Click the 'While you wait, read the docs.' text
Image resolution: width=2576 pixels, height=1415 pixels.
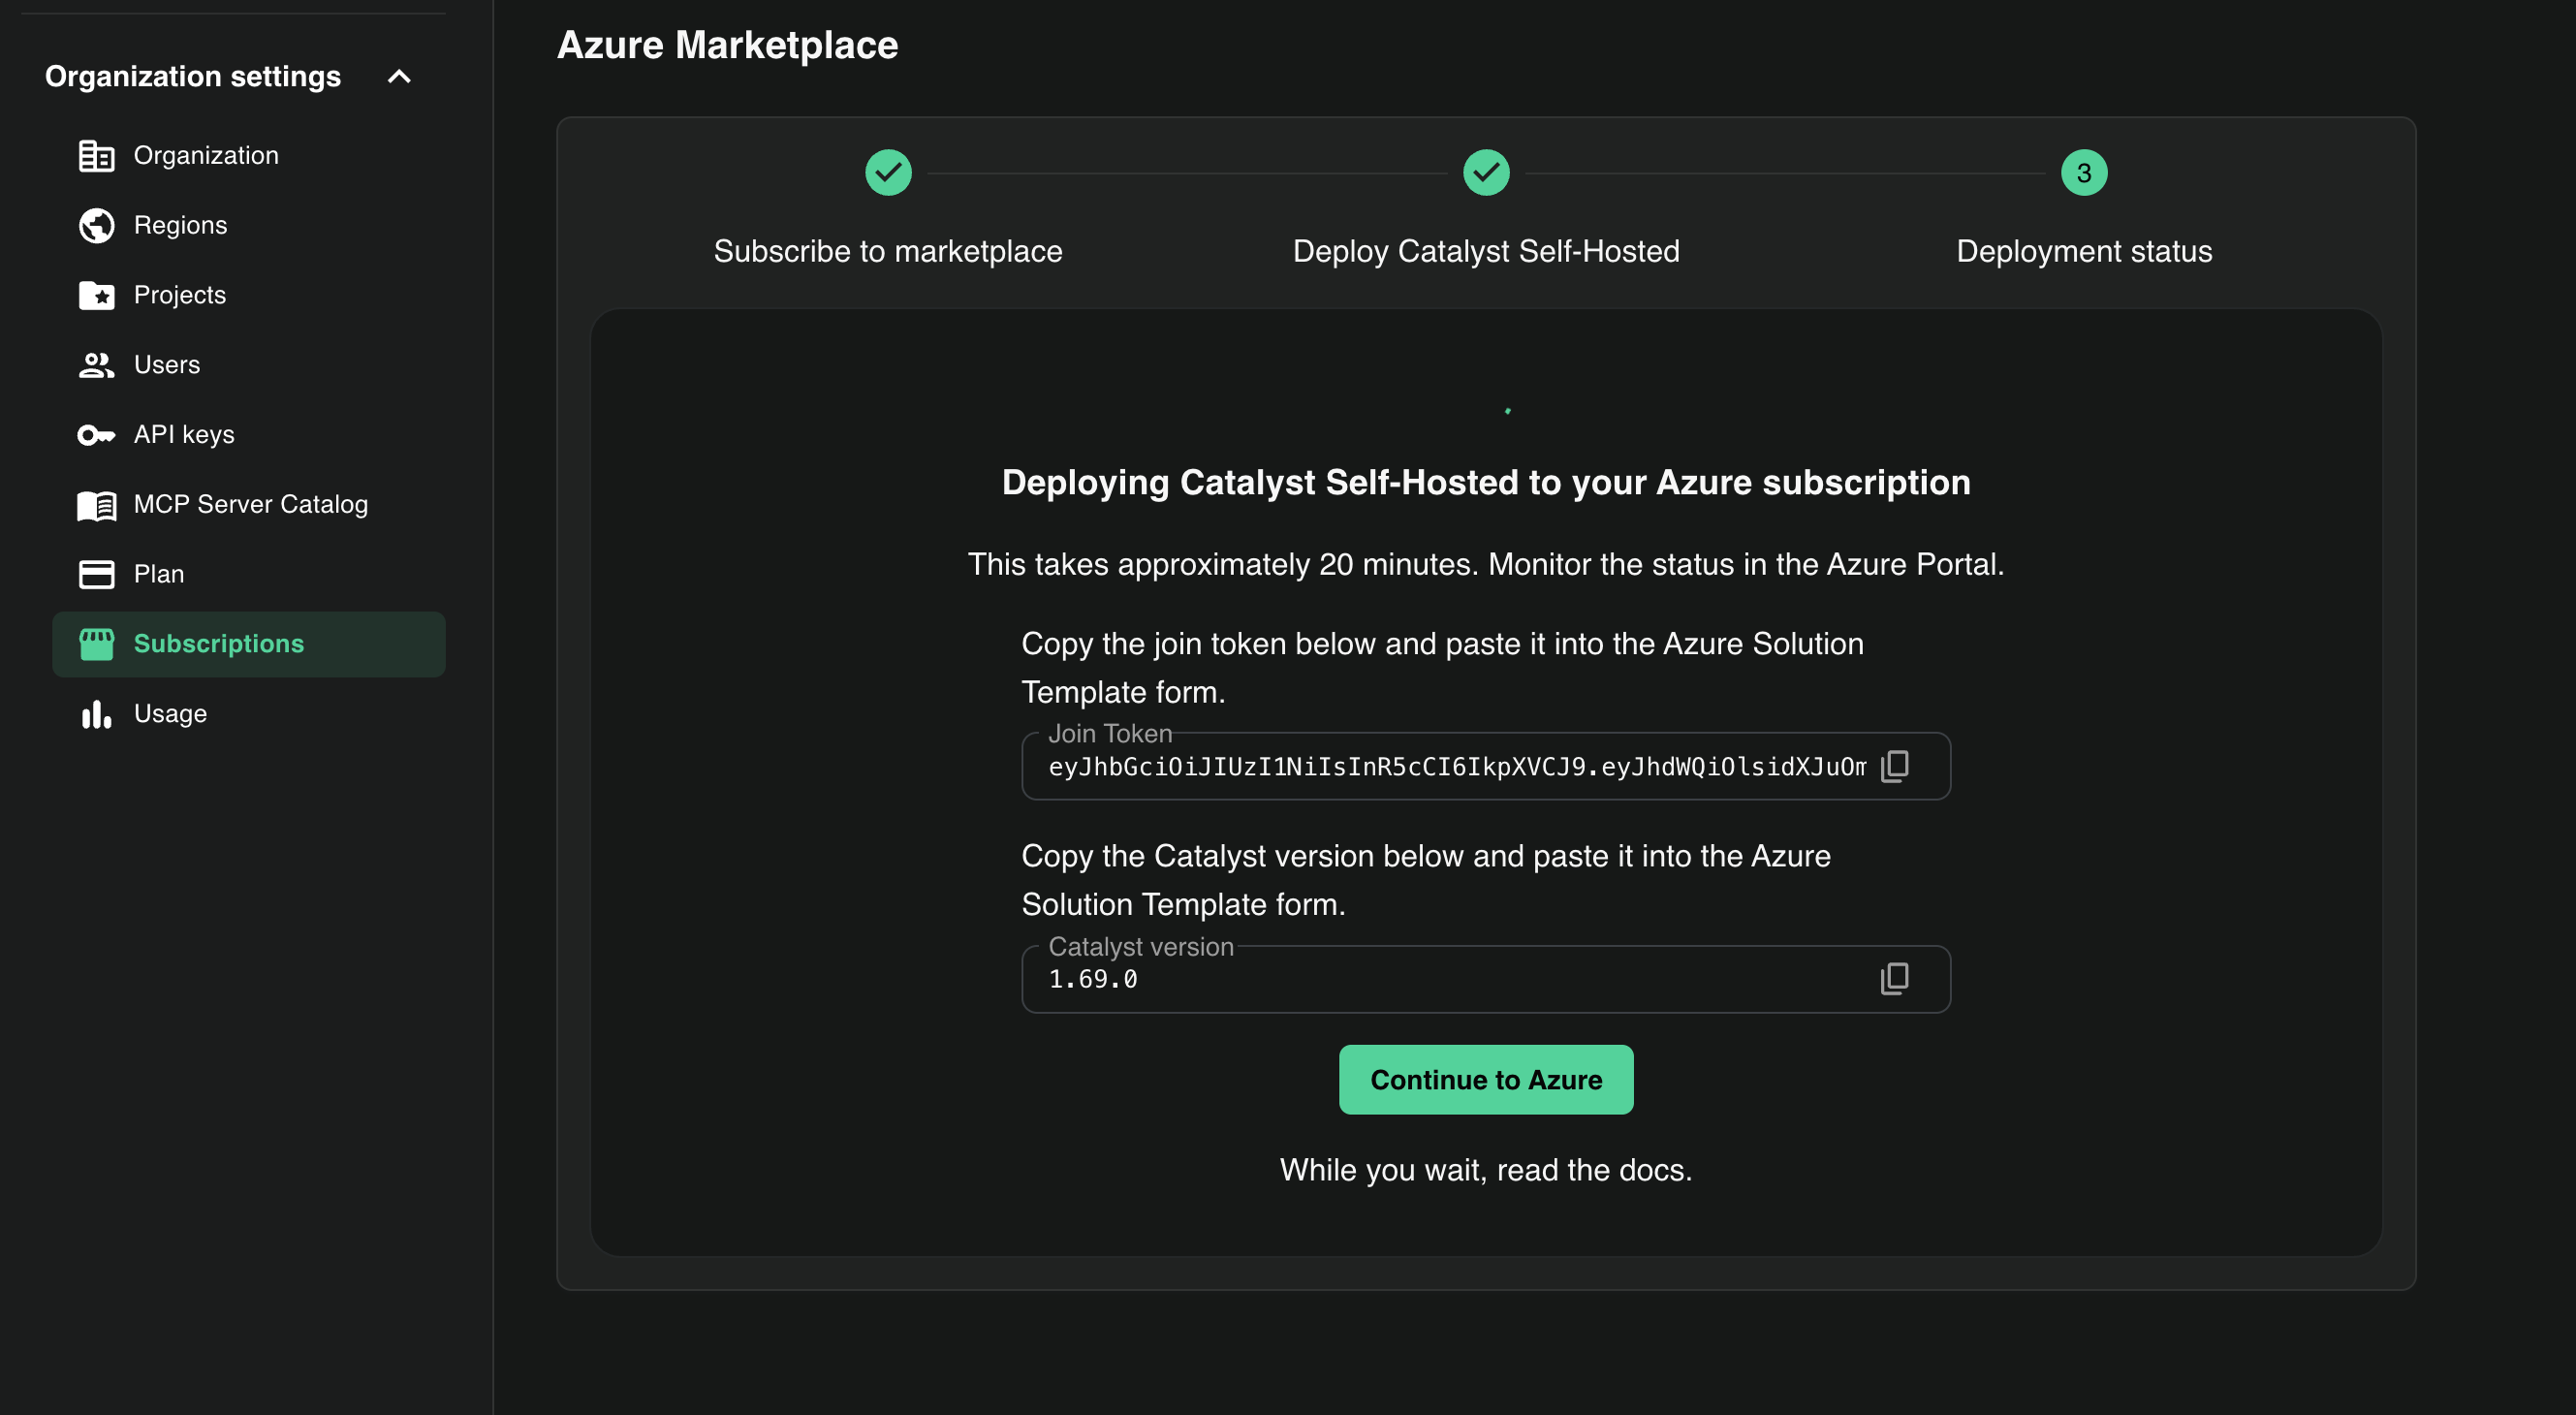[x=1486, y=1170]
